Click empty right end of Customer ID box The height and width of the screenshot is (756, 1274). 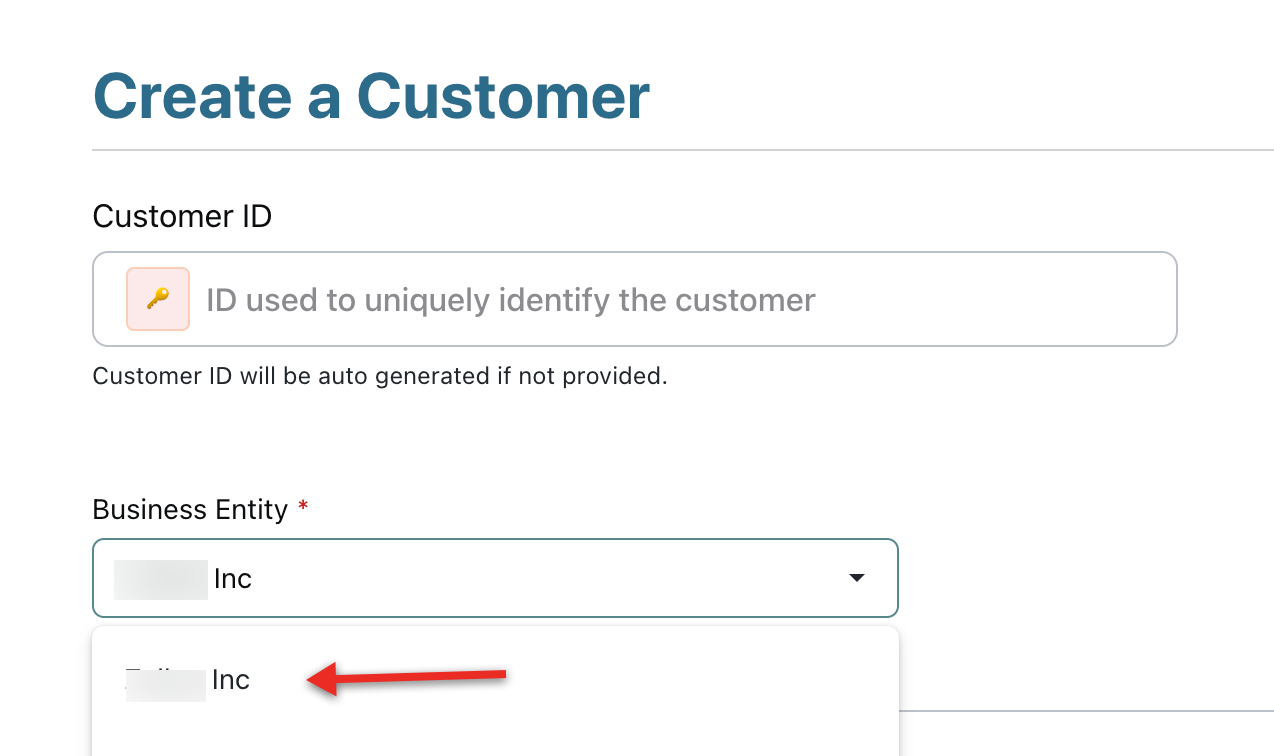tap(1050, 299)
